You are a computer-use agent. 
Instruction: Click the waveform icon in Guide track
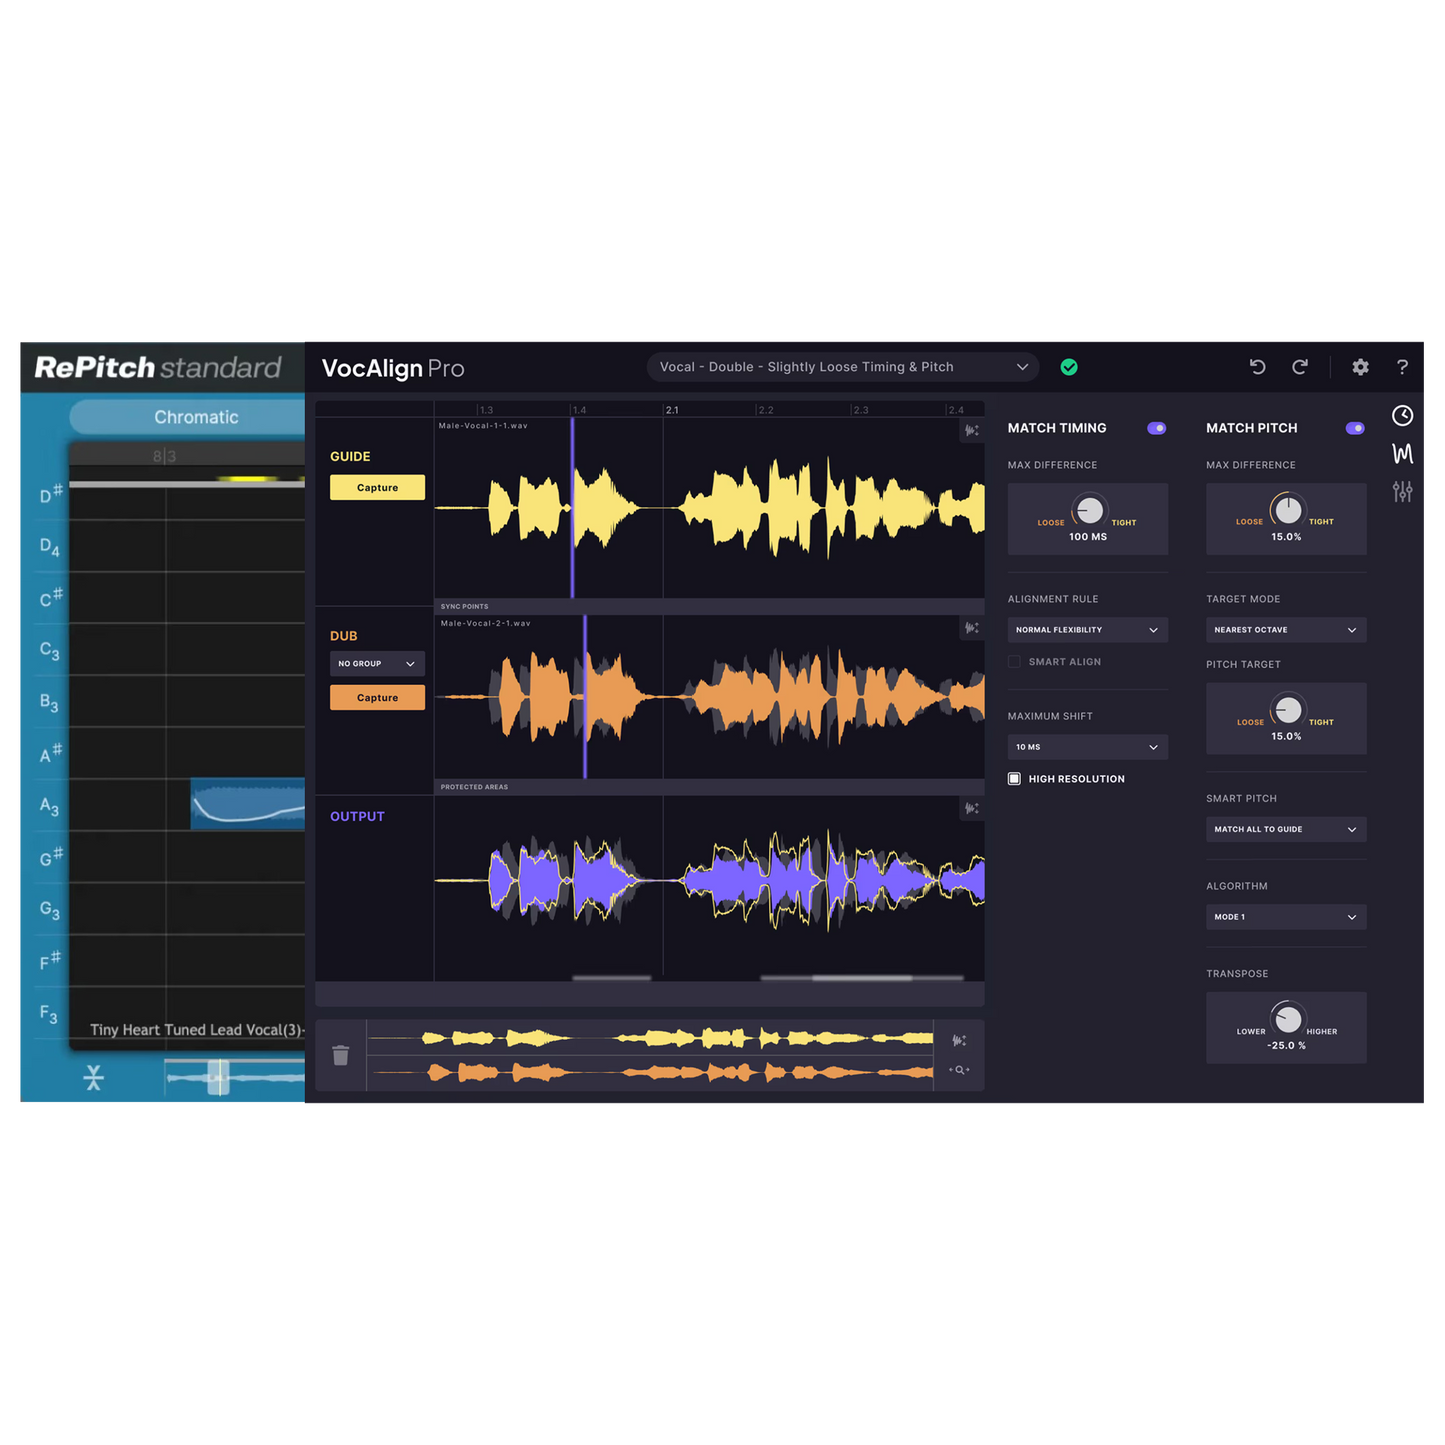pos(970,430)
